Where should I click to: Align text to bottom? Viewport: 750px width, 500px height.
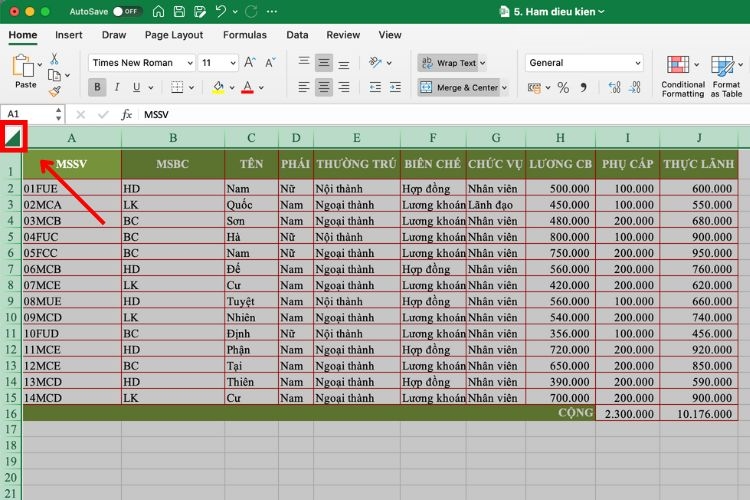(343, 64)
